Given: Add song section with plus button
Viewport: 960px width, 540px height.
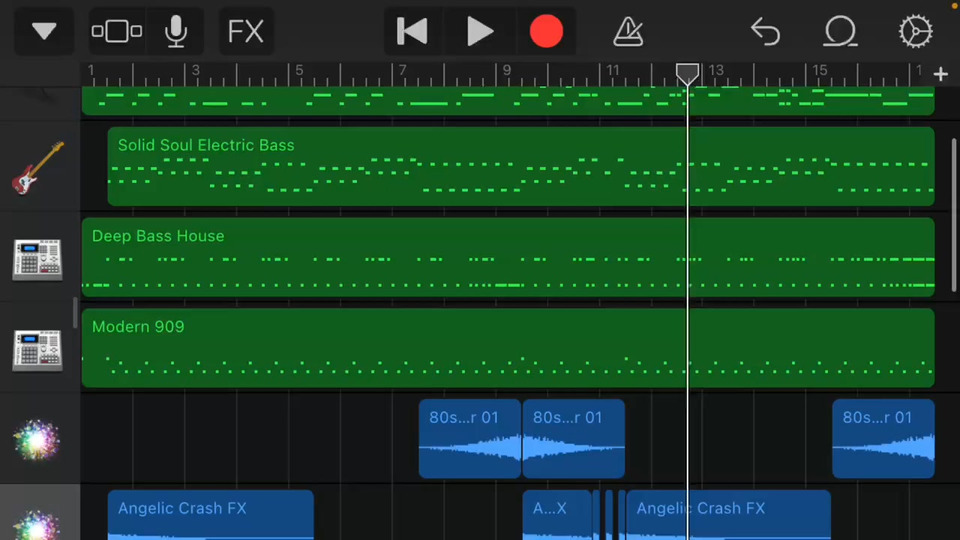Looking at the screenshot, I should click(941, 74).
